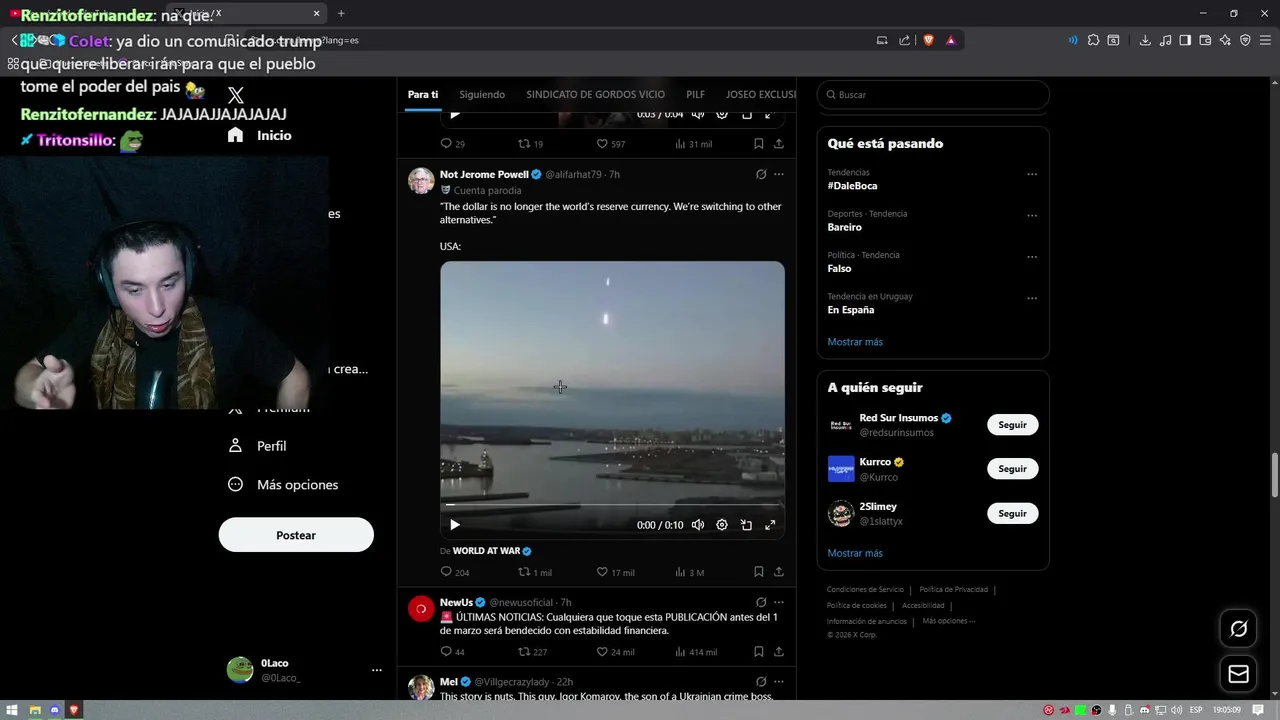Open video settings gear on main video
The width and height of the screenshot is (1280, 720).
pos(722,525)
